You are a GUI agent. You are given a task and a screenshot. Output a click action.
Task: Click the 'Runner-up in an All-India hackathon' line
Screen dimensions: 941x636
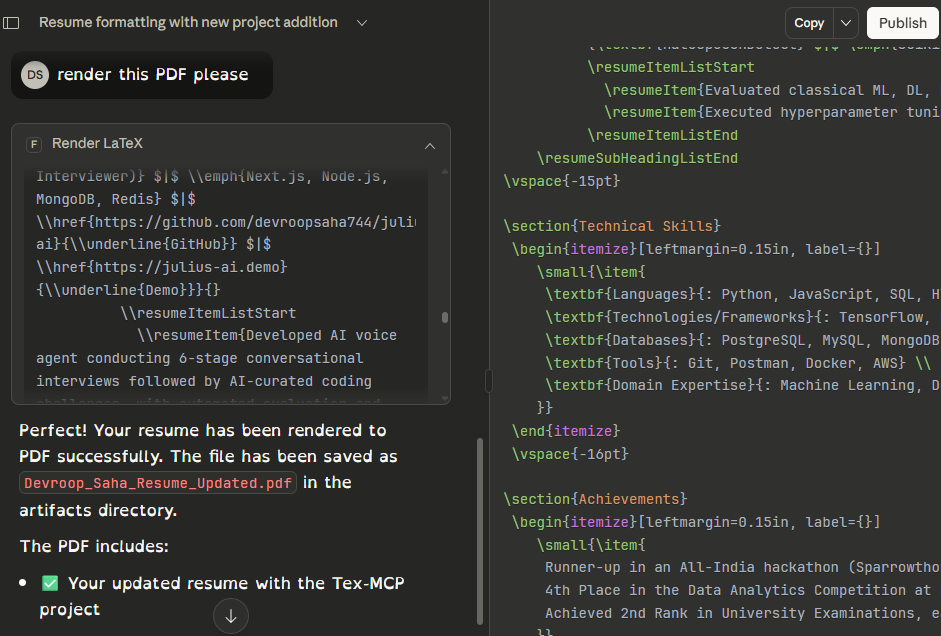742,568
